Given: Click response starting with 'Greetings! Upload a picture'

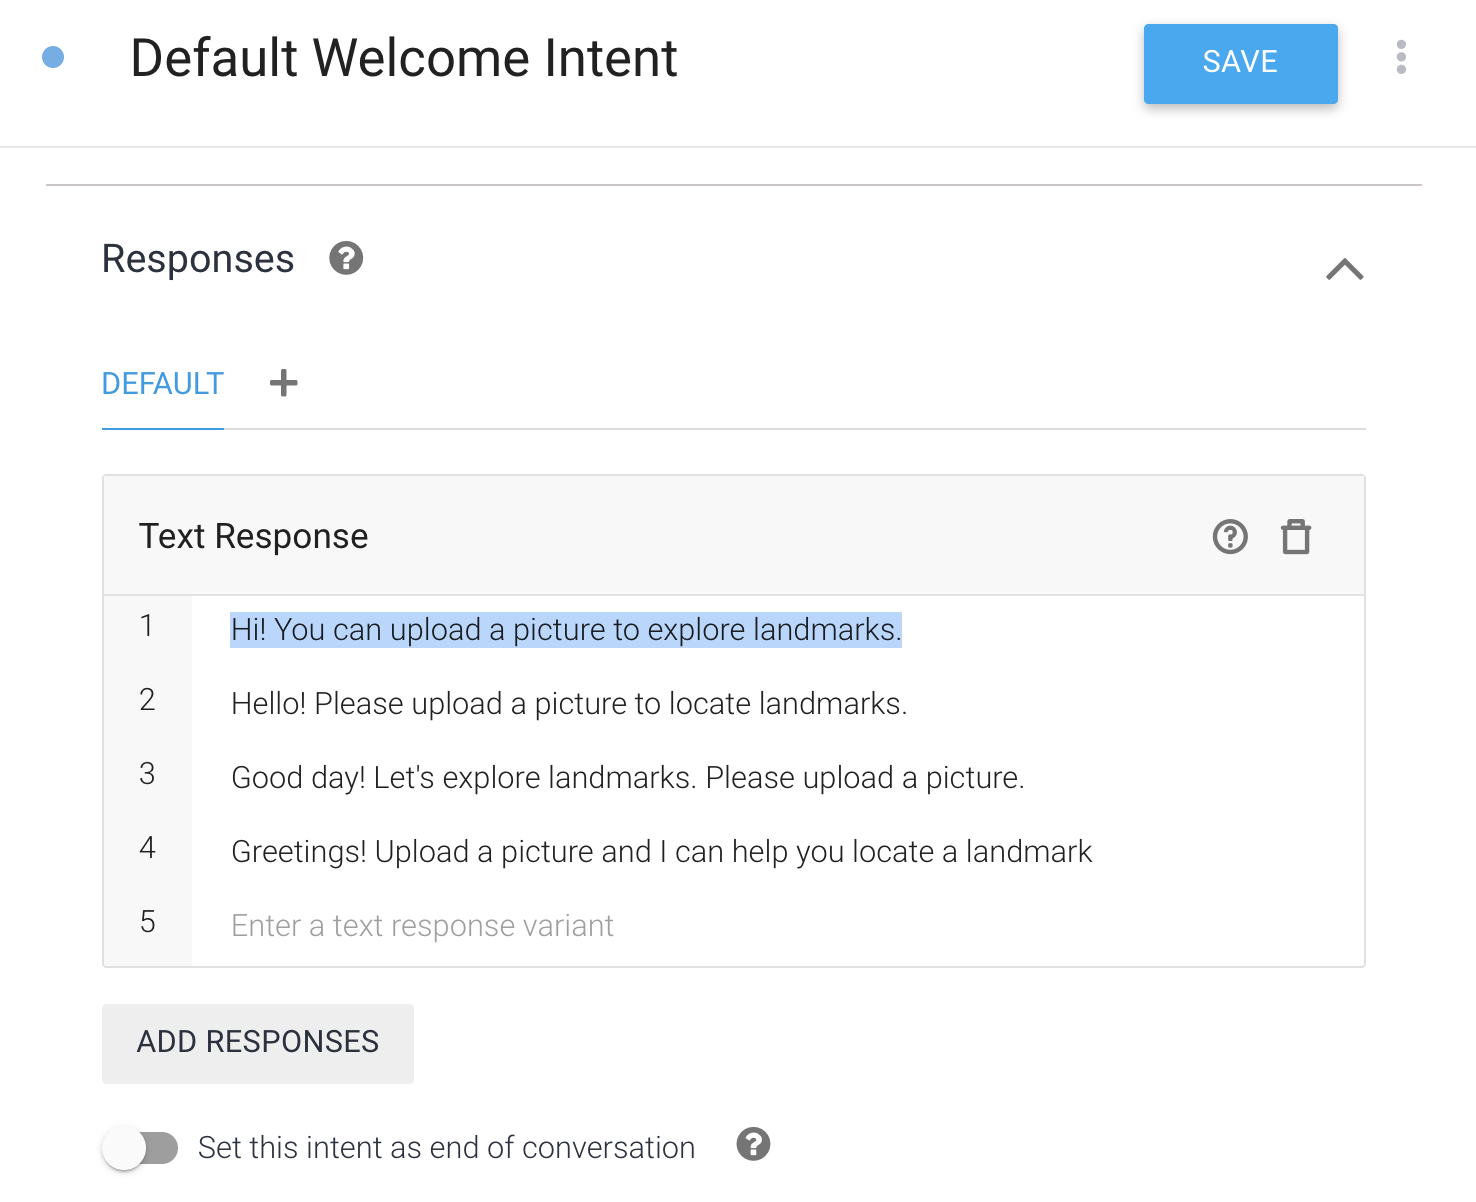Looking at the screenshot, I should tap(661, 852).
